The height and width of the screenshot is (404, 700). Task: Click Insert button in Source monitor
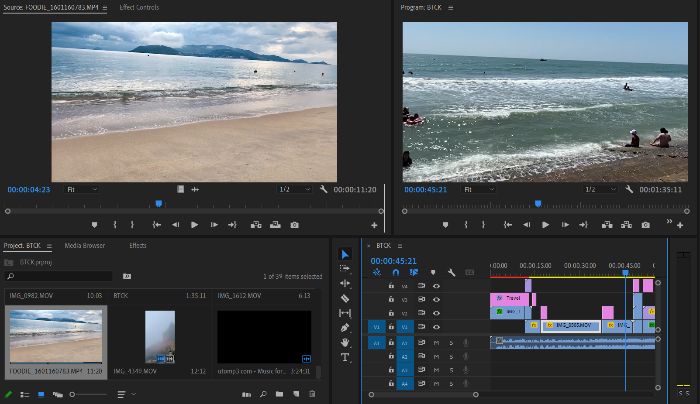pyautogui.click(x=256, y=225)
